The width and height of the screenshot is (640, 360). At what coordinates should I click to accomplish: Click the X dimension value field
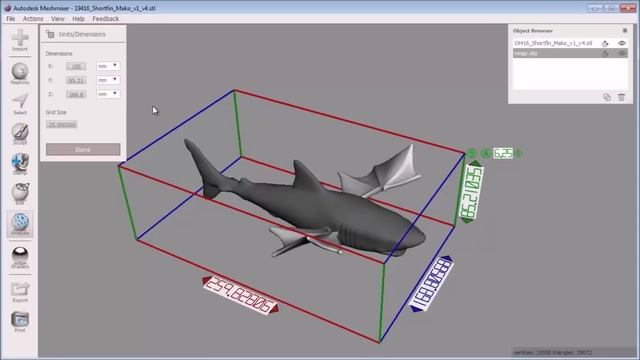(76, 66)
